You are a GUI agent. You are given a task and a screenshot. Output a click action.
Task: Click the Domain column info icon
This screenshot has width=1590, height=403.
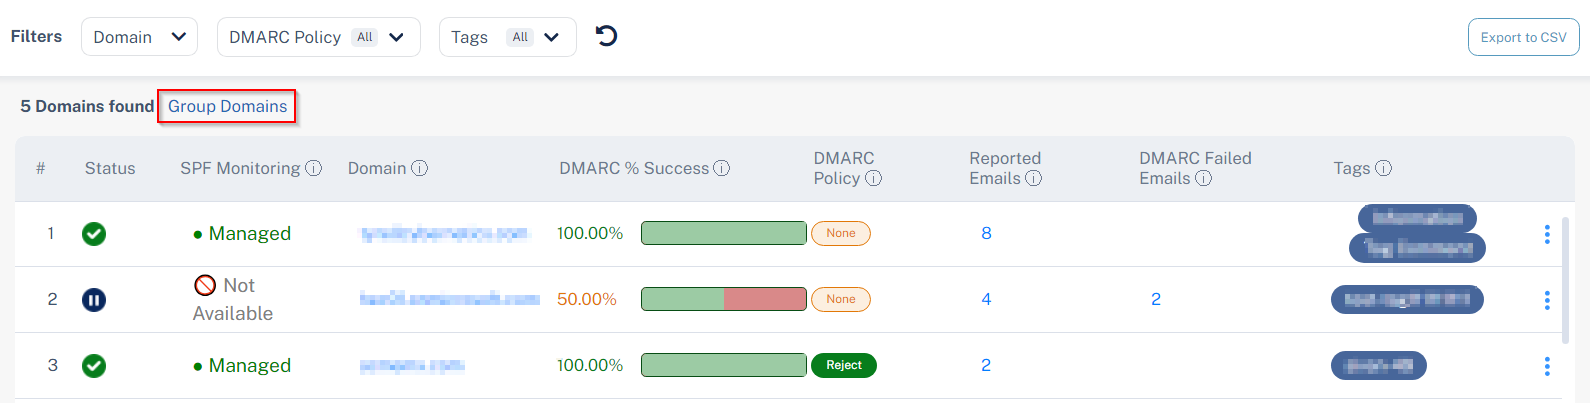[x=420, y=168]
